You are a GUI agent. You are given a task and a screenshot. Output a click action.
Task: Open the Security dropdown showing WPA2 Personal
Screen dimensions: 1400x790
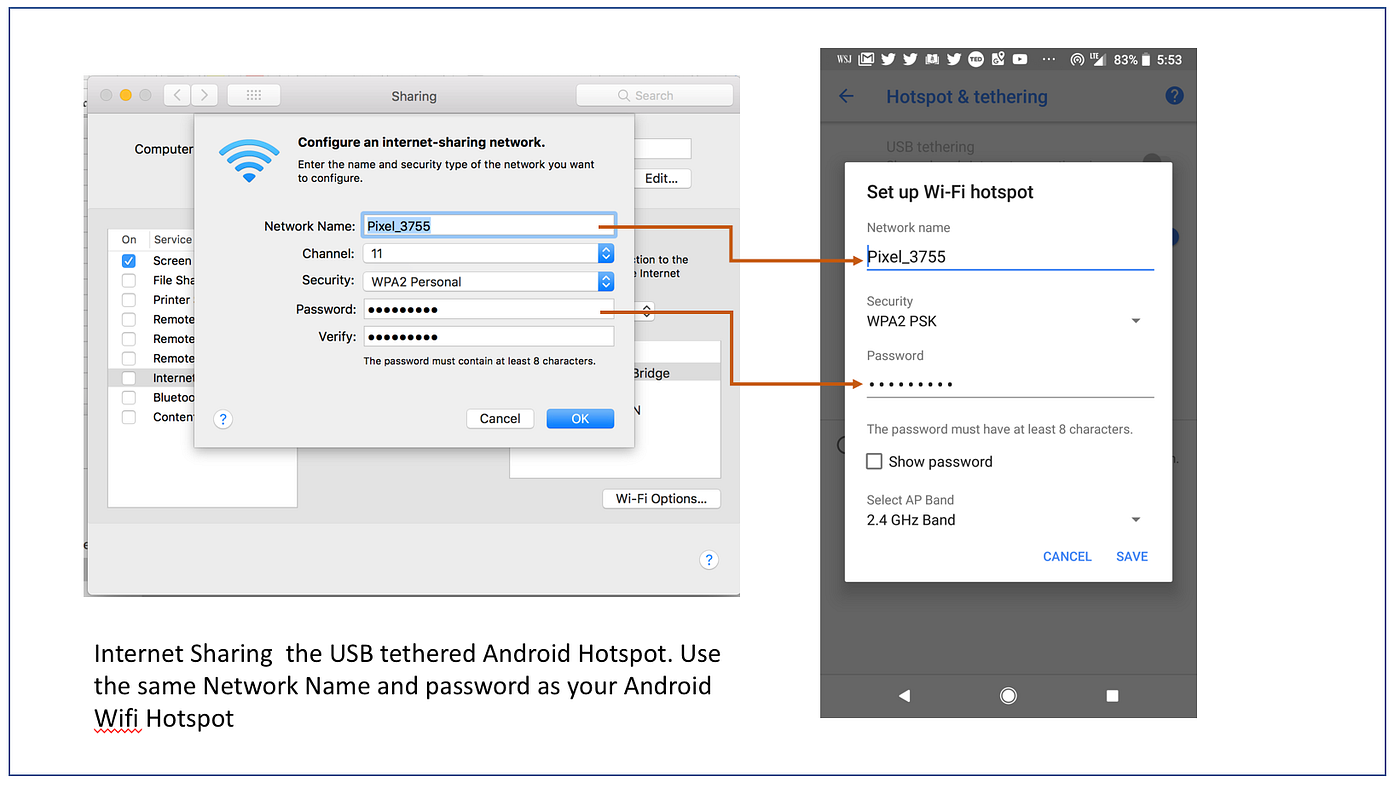coord(606,281)
